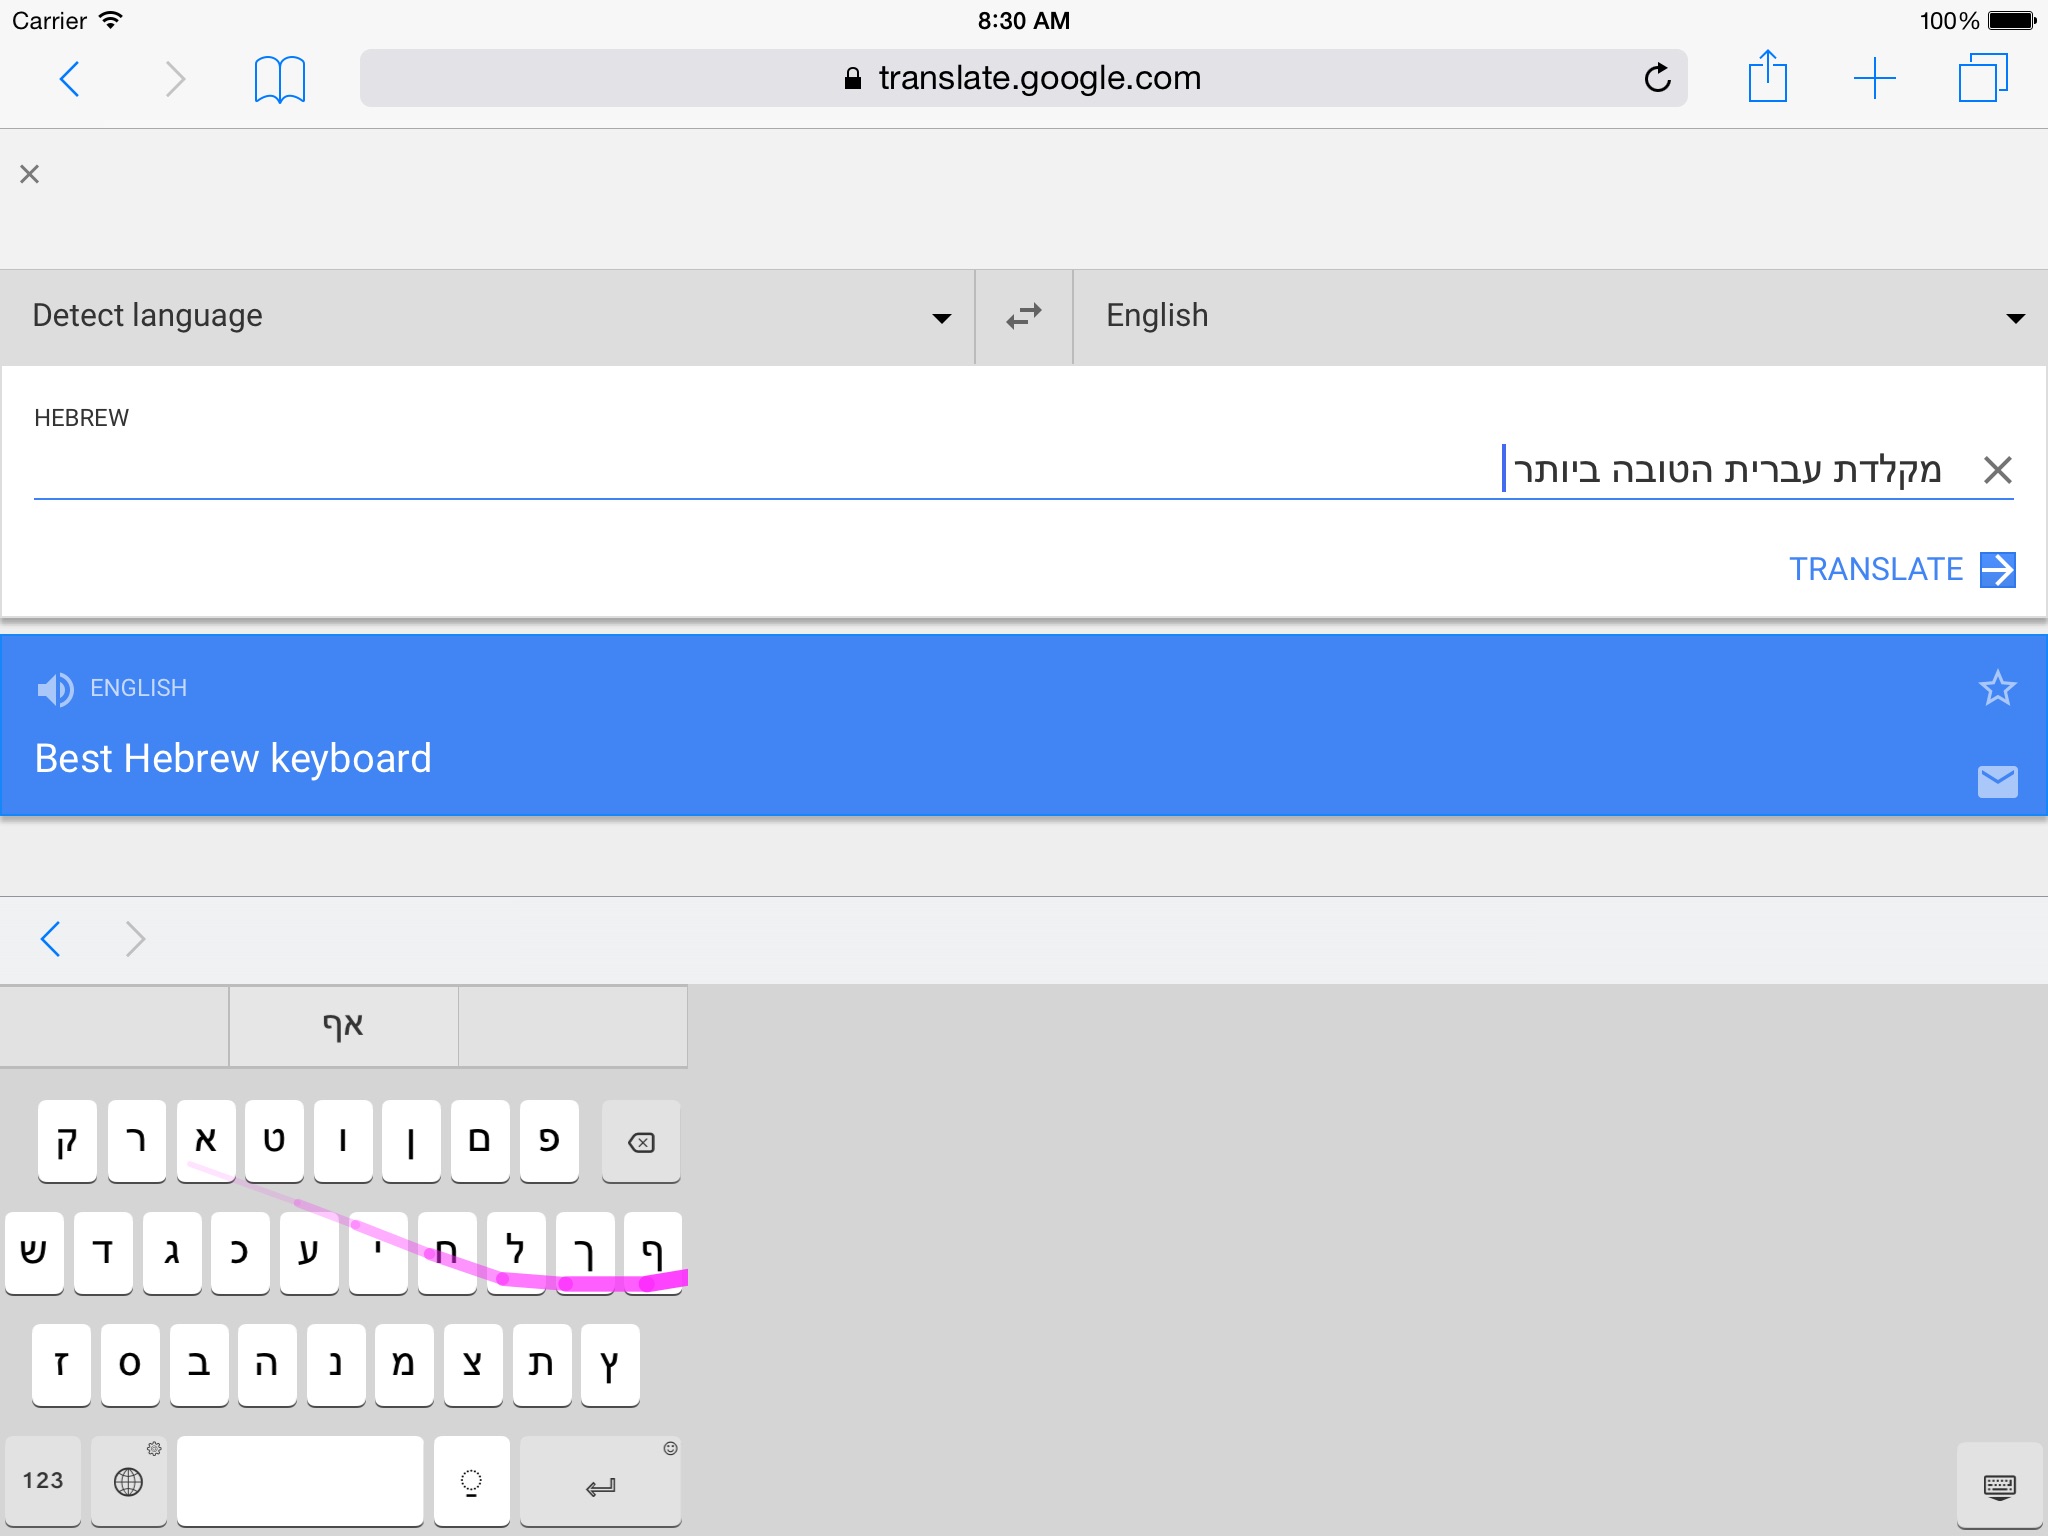
Task: Add a new Safari tab
Action: click(1874, 78)
